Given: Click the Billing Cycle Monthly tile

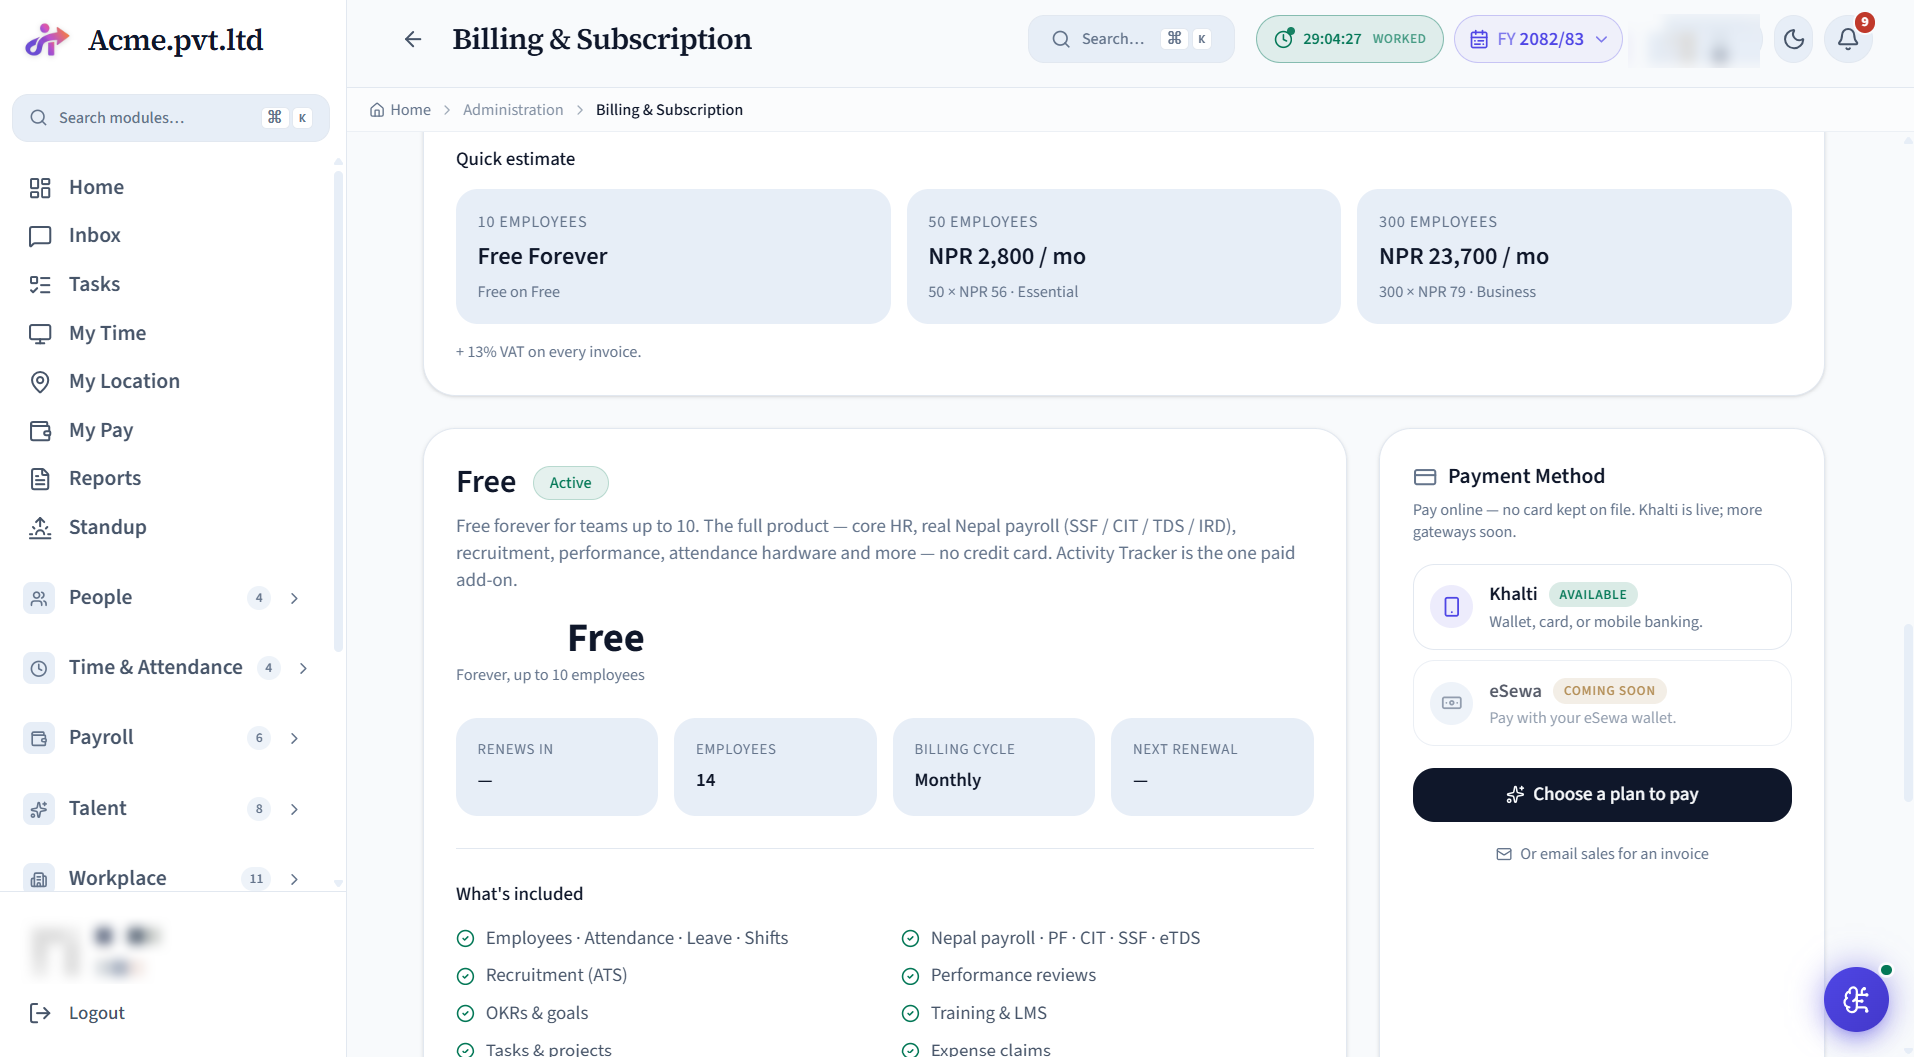Looking at the screenshot, I should (994, 767).
